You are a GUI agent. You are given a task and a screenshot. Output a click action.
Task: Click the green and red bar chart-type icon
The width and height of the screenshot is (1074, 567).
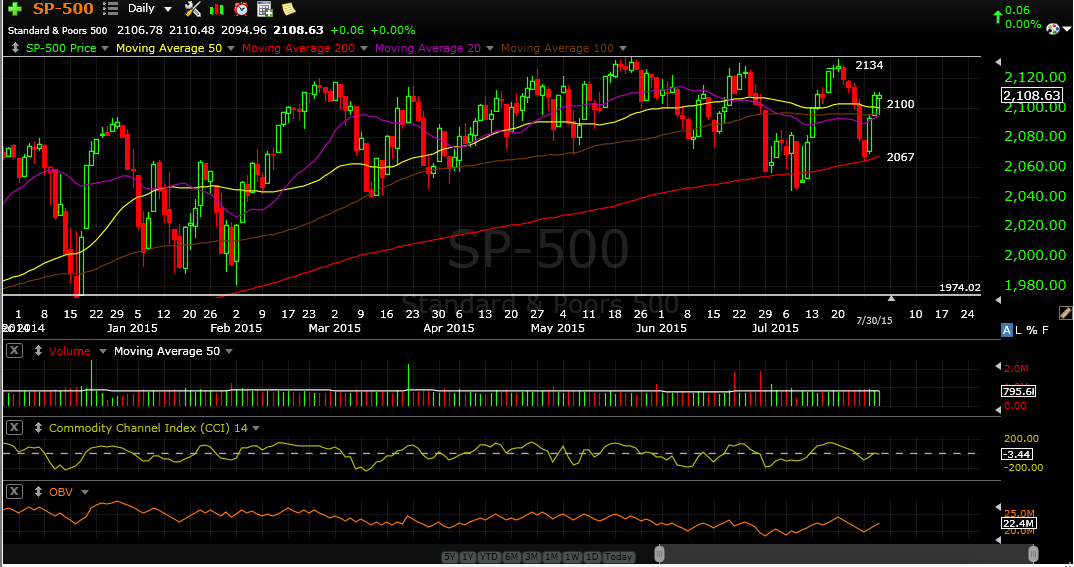coord(217,9)
